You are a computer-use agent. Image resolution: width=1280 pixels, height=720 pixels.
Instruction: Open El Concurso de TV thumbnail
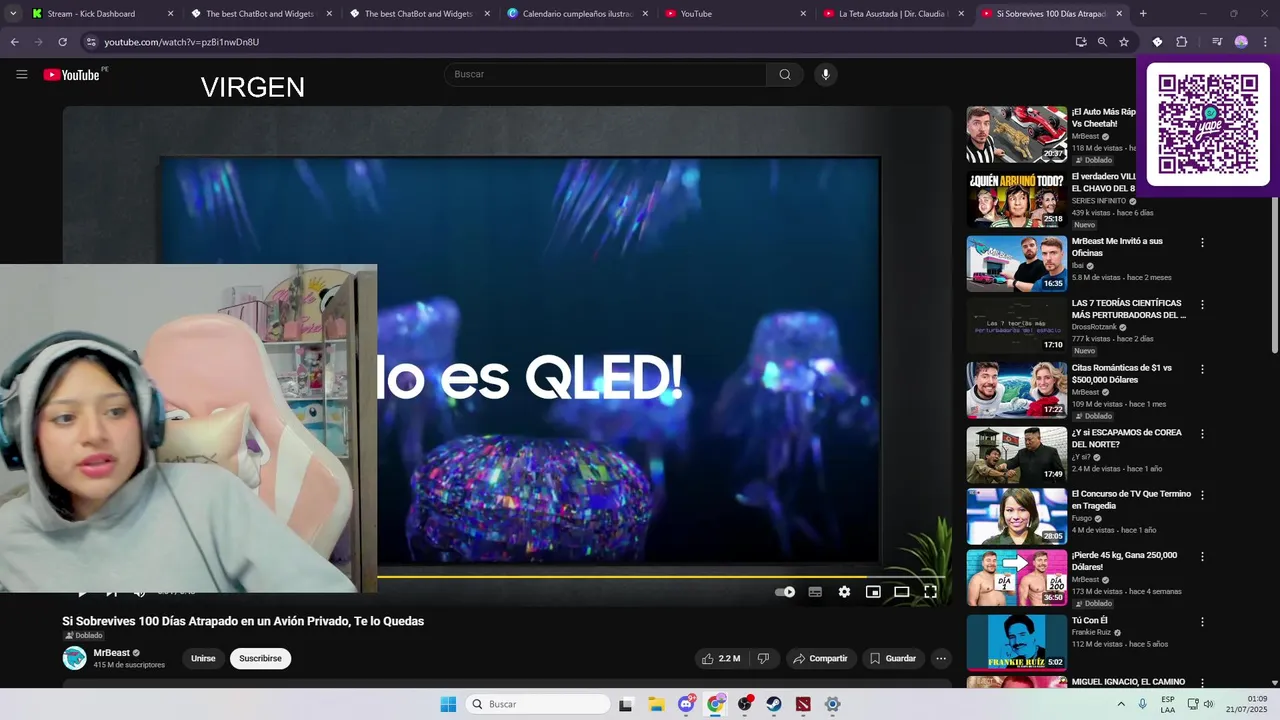point(1016,516)
